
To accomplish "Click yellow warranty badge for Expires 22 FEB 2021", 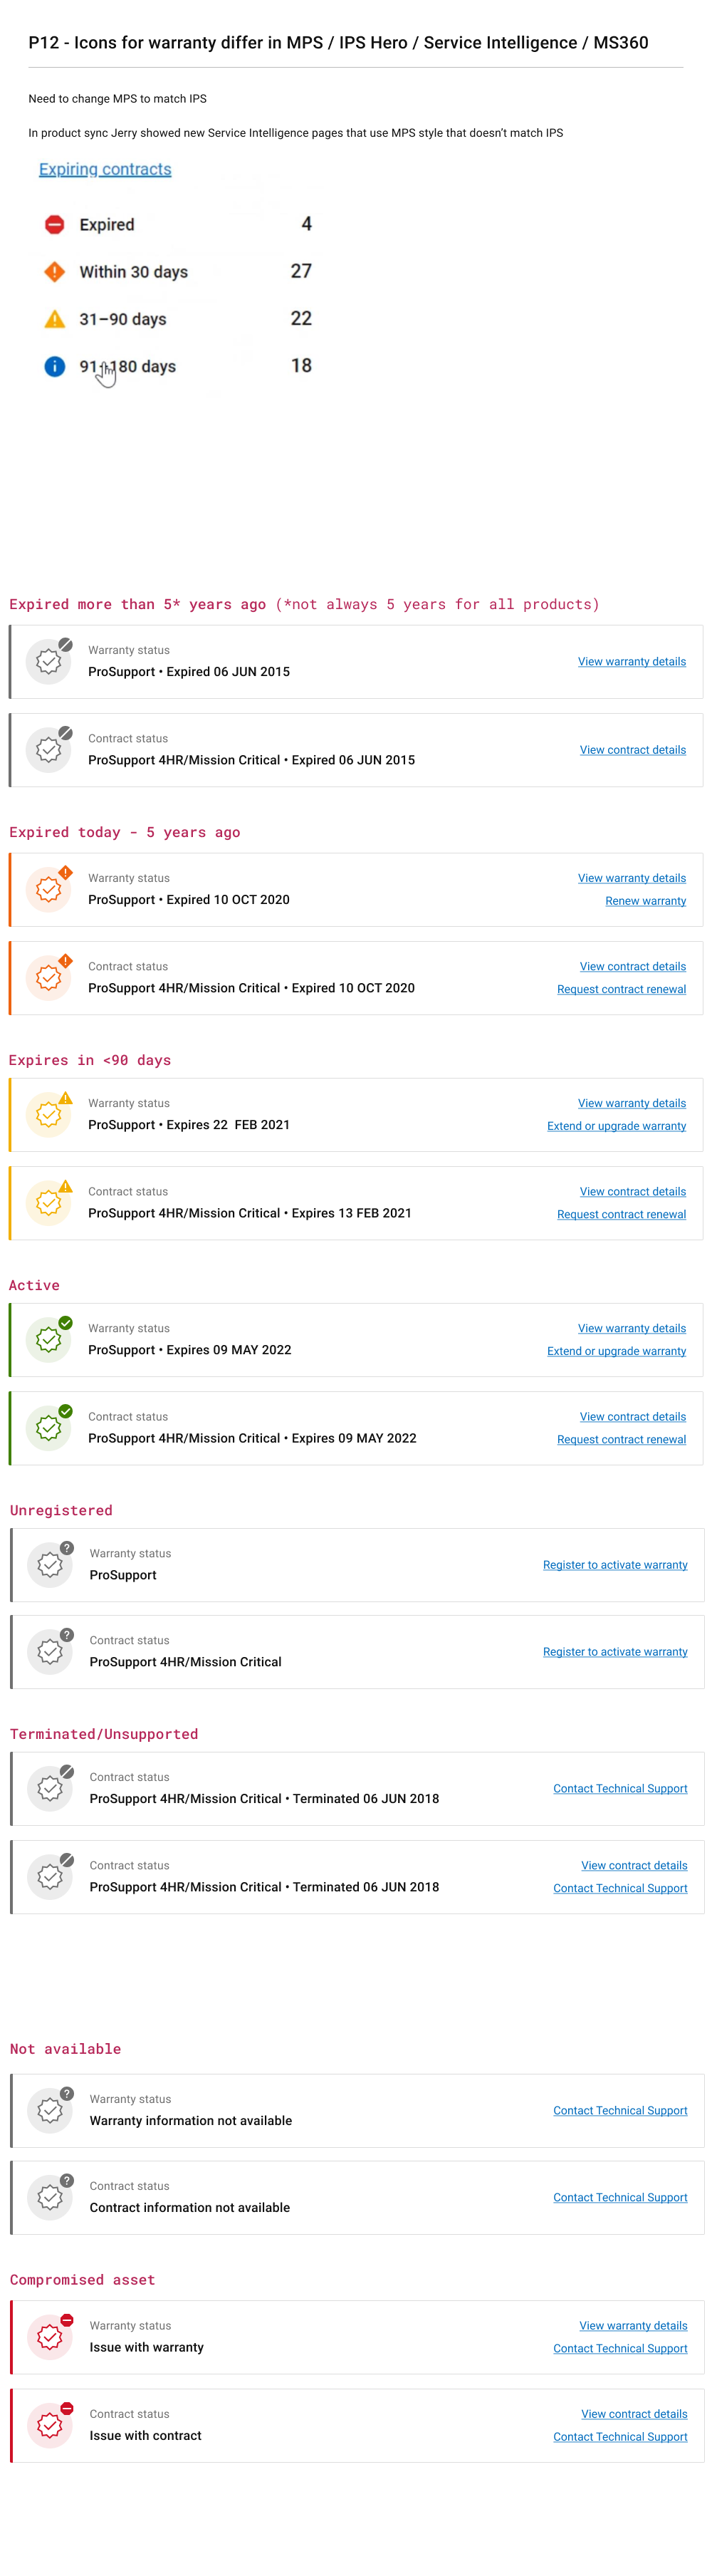I will (49, 1114).
